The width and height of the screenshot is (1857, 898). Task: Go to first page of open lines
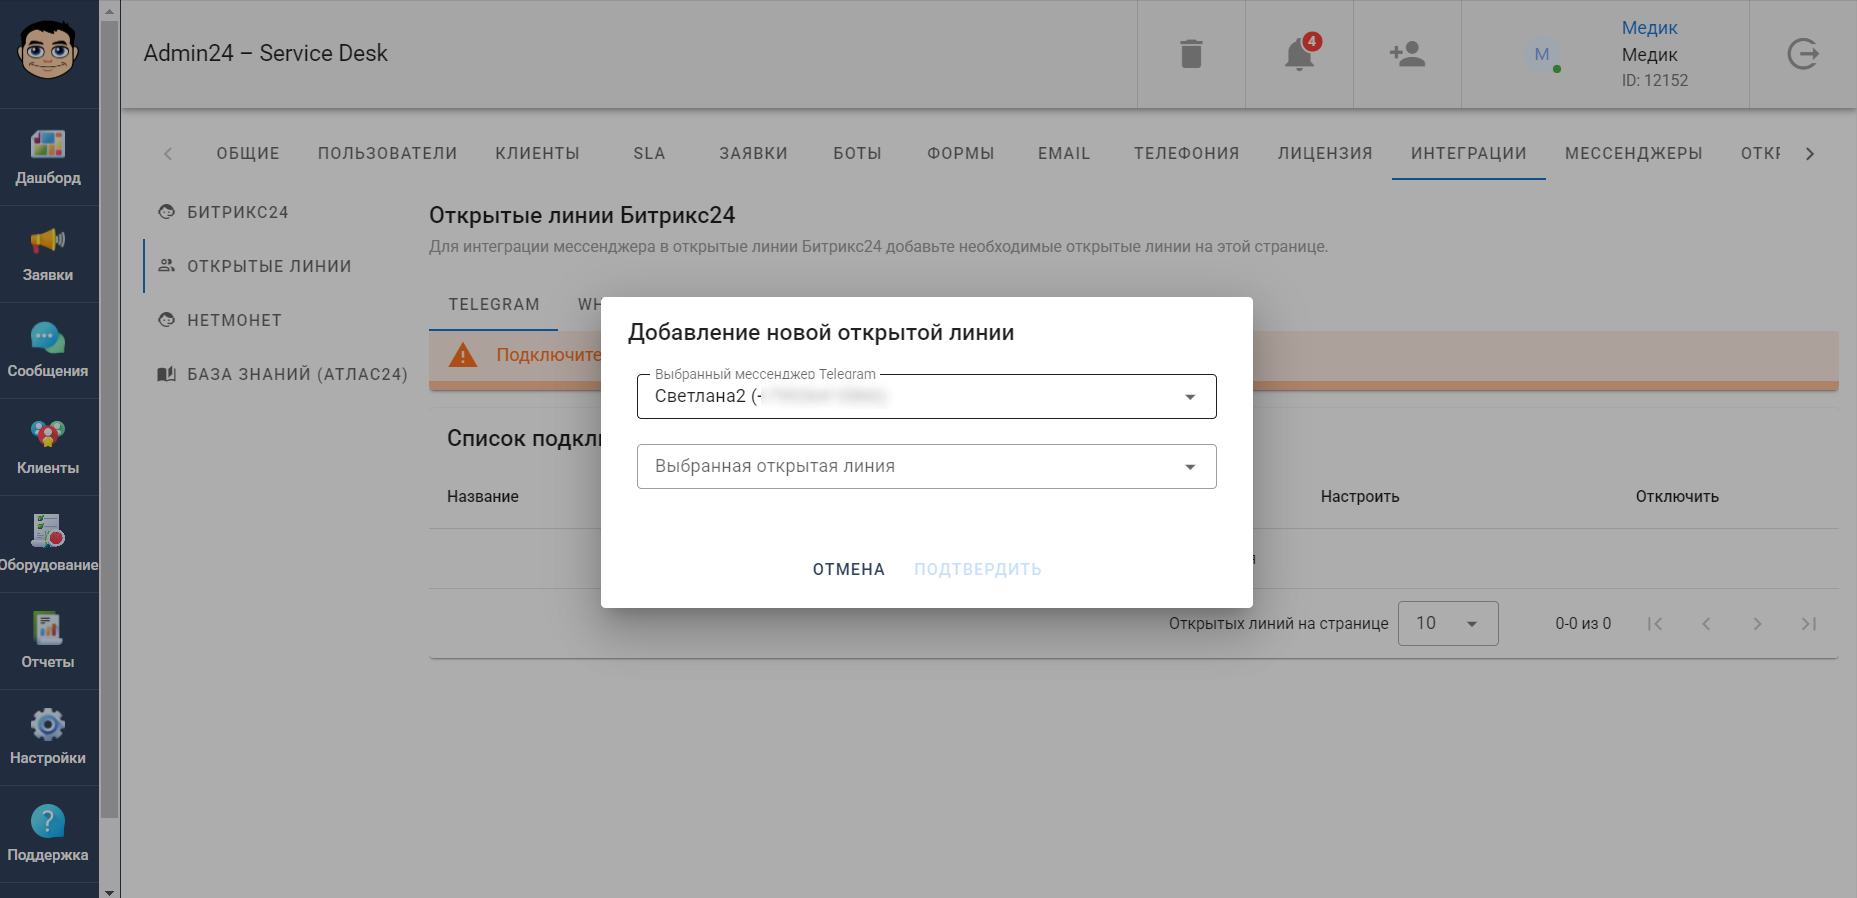point(1655,624)
